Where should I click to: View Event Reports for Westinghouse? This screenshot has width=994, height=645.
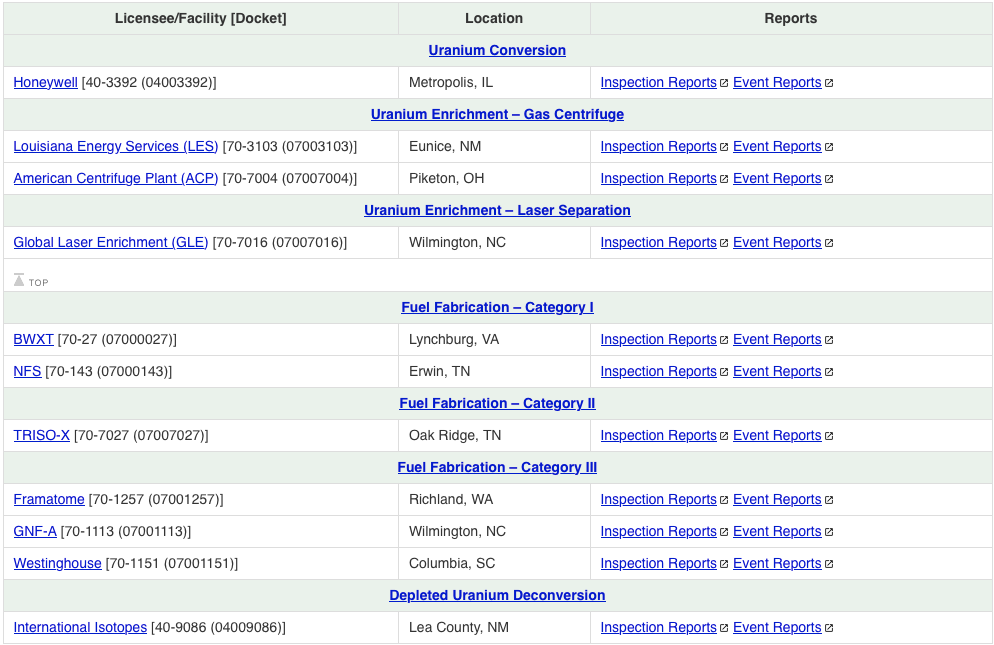point(777,563)
